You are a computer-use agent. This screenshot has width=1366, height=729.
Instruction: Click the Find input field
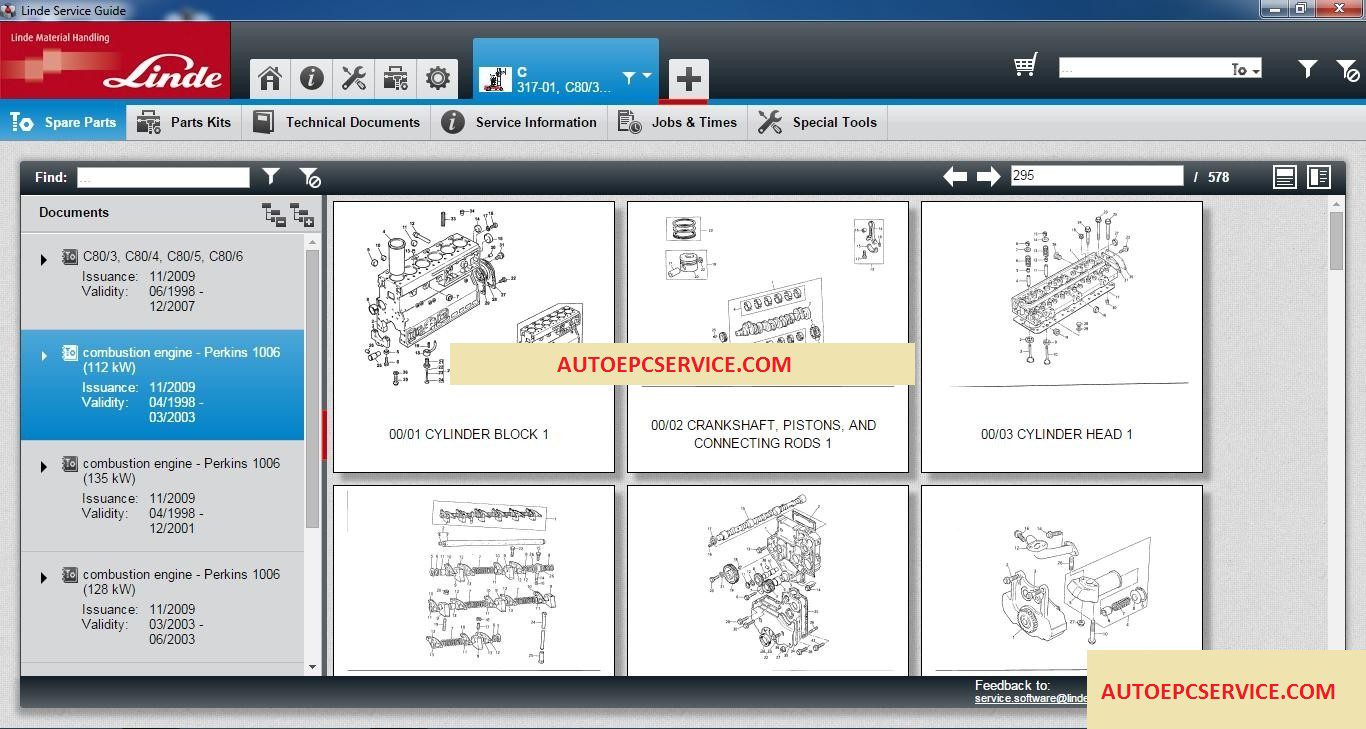163,177
